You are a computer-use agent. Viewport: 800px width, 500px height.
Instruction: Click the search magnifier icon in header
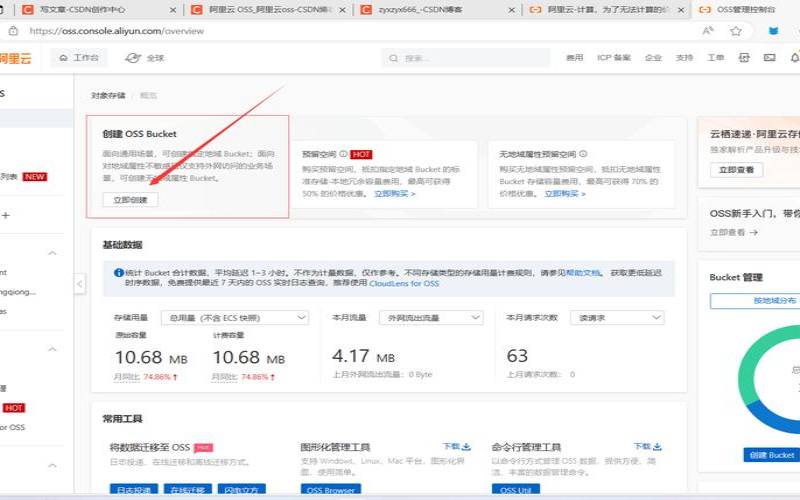(x=393, y=58)
